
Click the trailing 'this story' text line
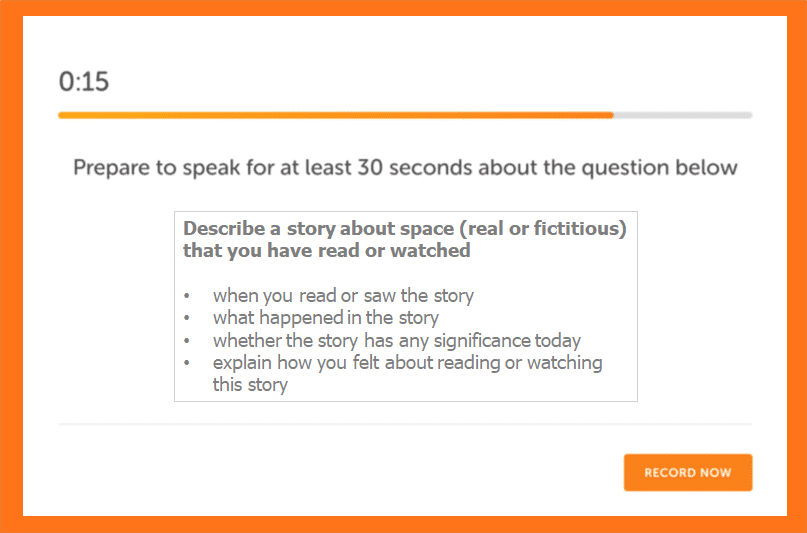250,384
